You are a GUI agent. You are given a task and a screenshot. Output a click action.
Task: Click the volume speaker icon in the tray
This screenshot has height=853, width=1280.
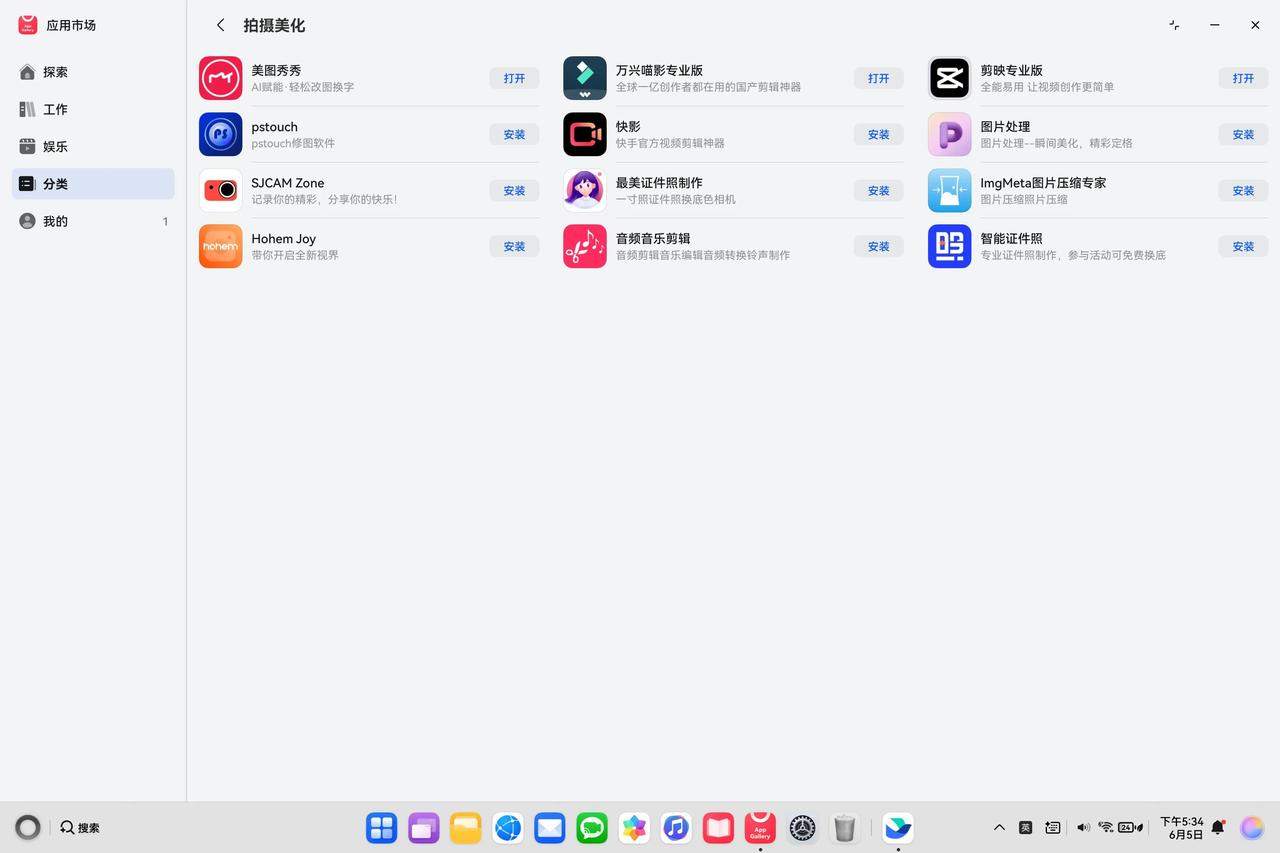click(x=1083, y=828)
